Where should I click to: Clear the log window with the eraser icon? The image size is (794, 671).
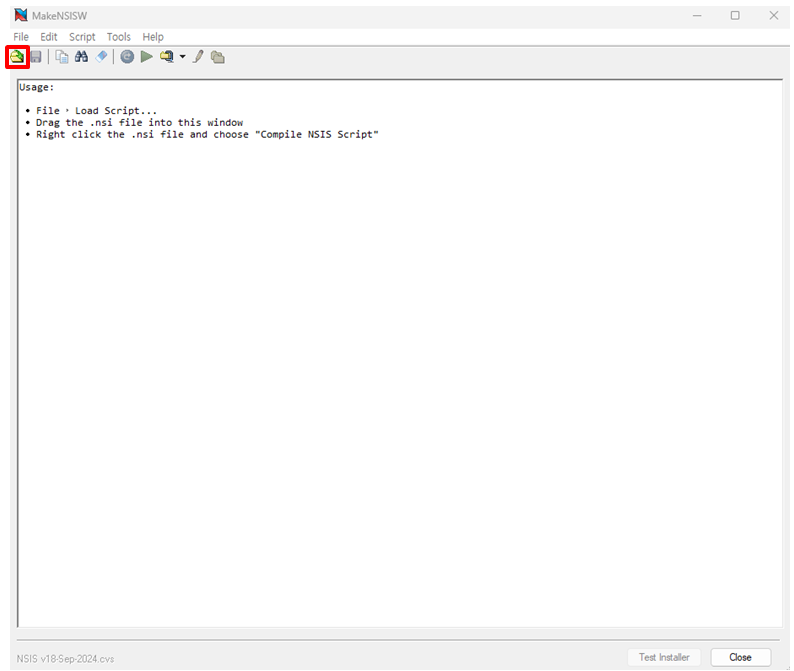[101, 57]
